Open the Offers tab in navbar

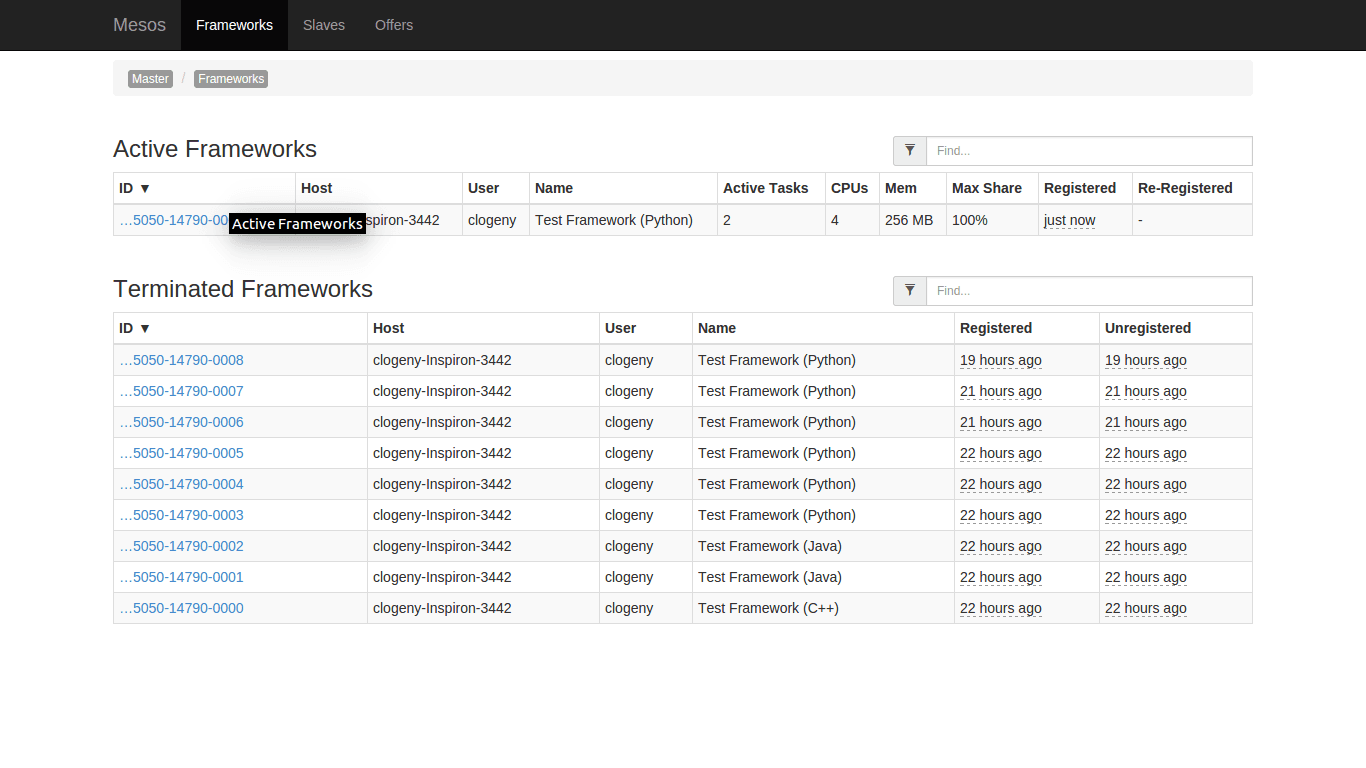pos(394,25)
